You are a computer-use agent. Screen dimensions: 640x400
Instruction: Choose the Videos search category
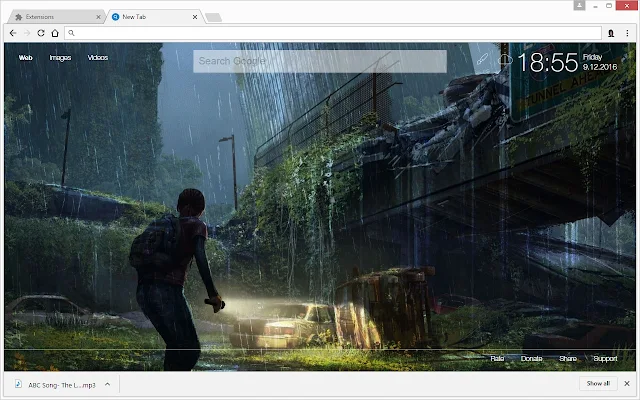click(x=98, y=58)
